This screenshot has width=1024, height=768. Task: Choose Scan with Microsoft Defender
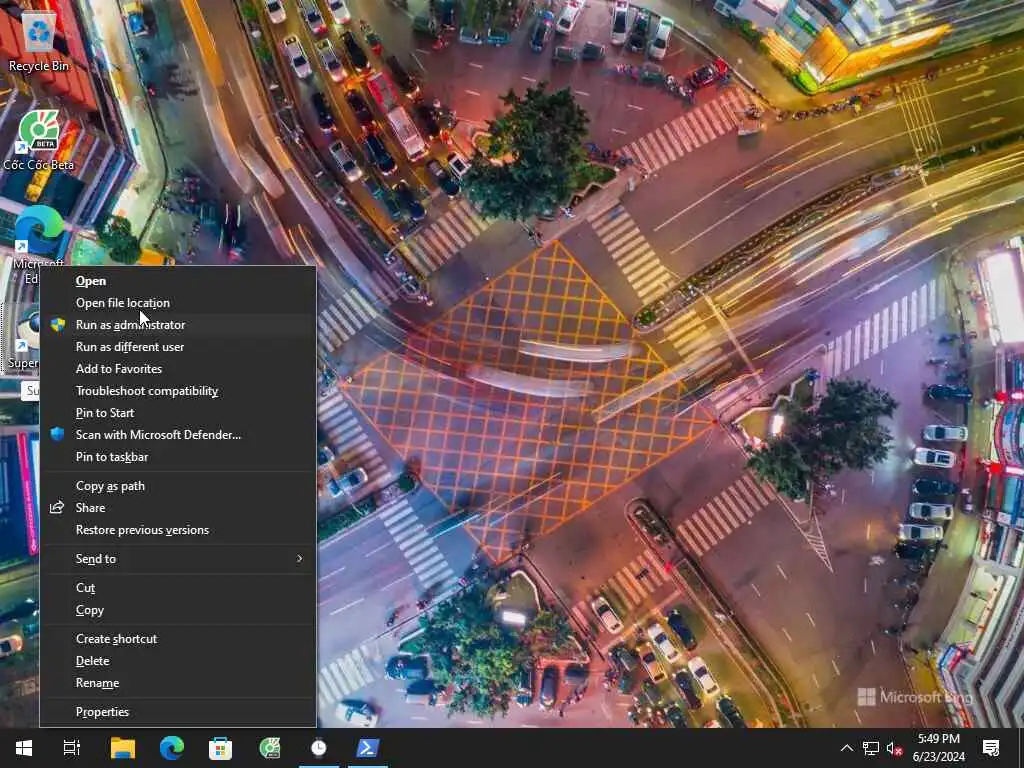click(178, 435)
